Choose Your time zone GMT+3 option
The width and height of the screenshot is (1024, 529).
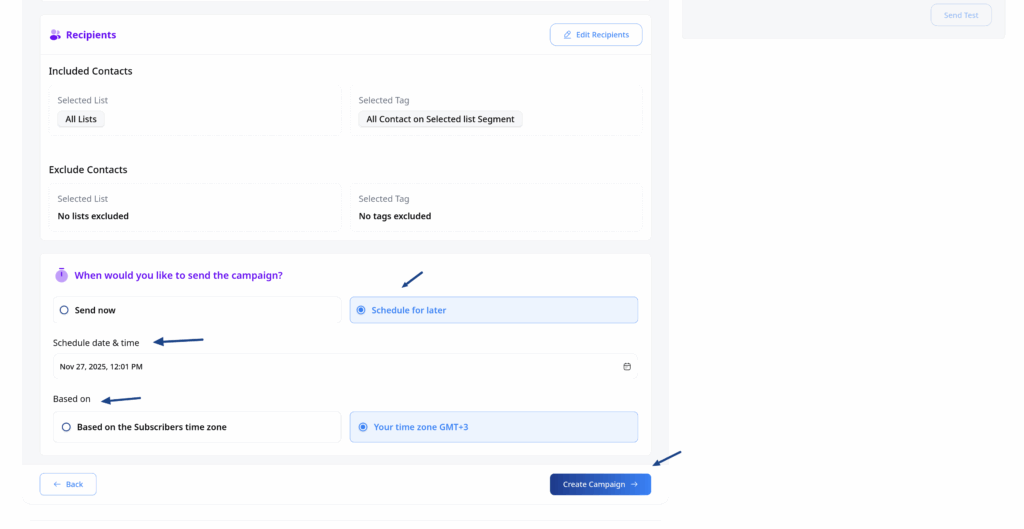pyautogui.click(x=364, y=427)
